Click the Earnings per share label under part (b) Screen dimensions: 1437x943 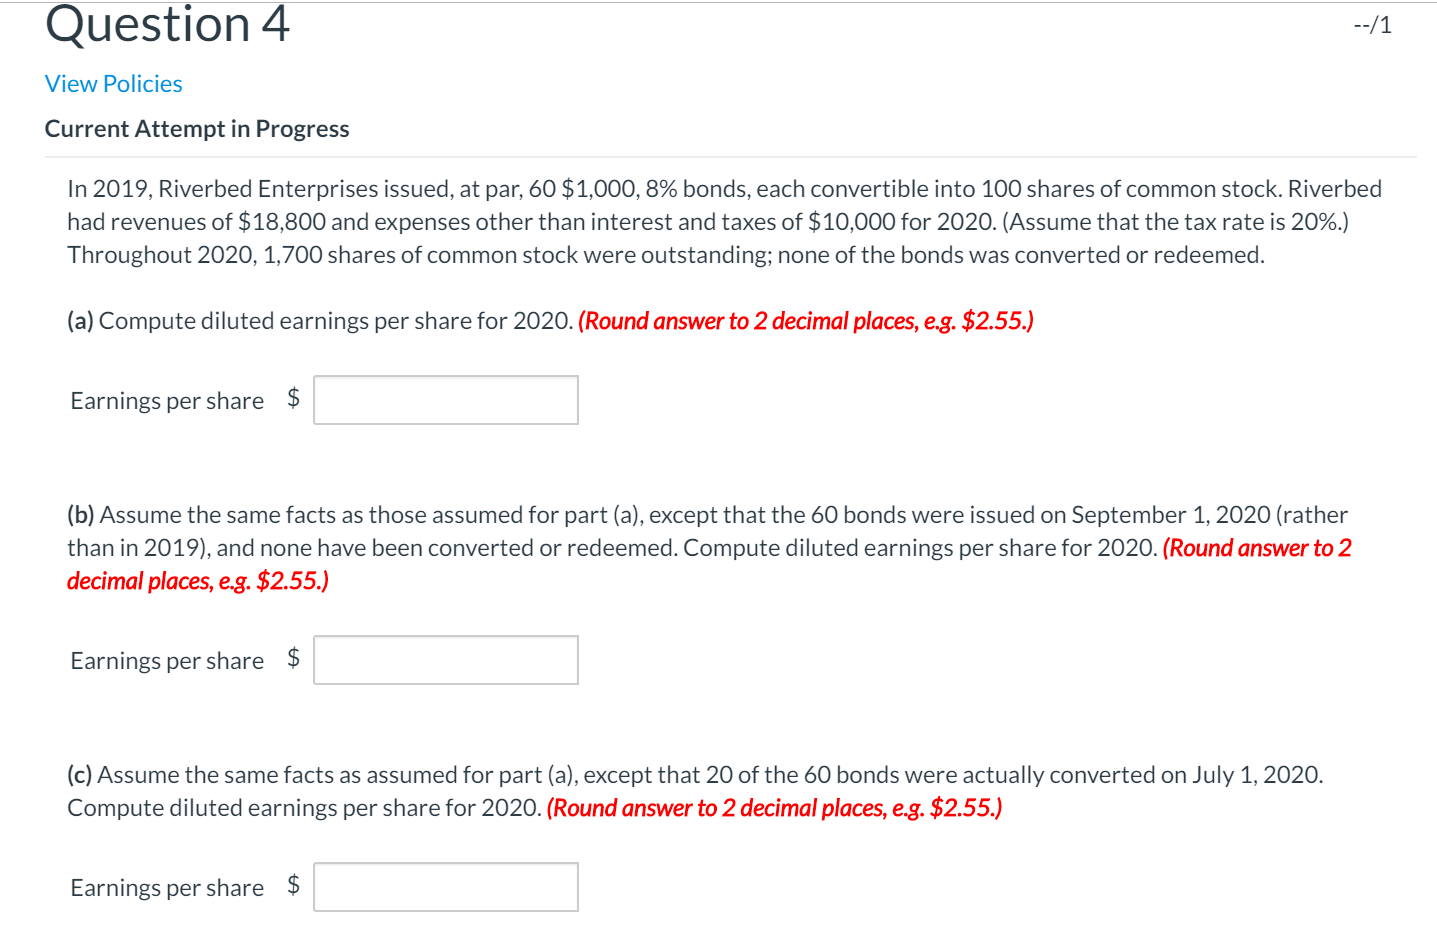[x=166, y=659]
